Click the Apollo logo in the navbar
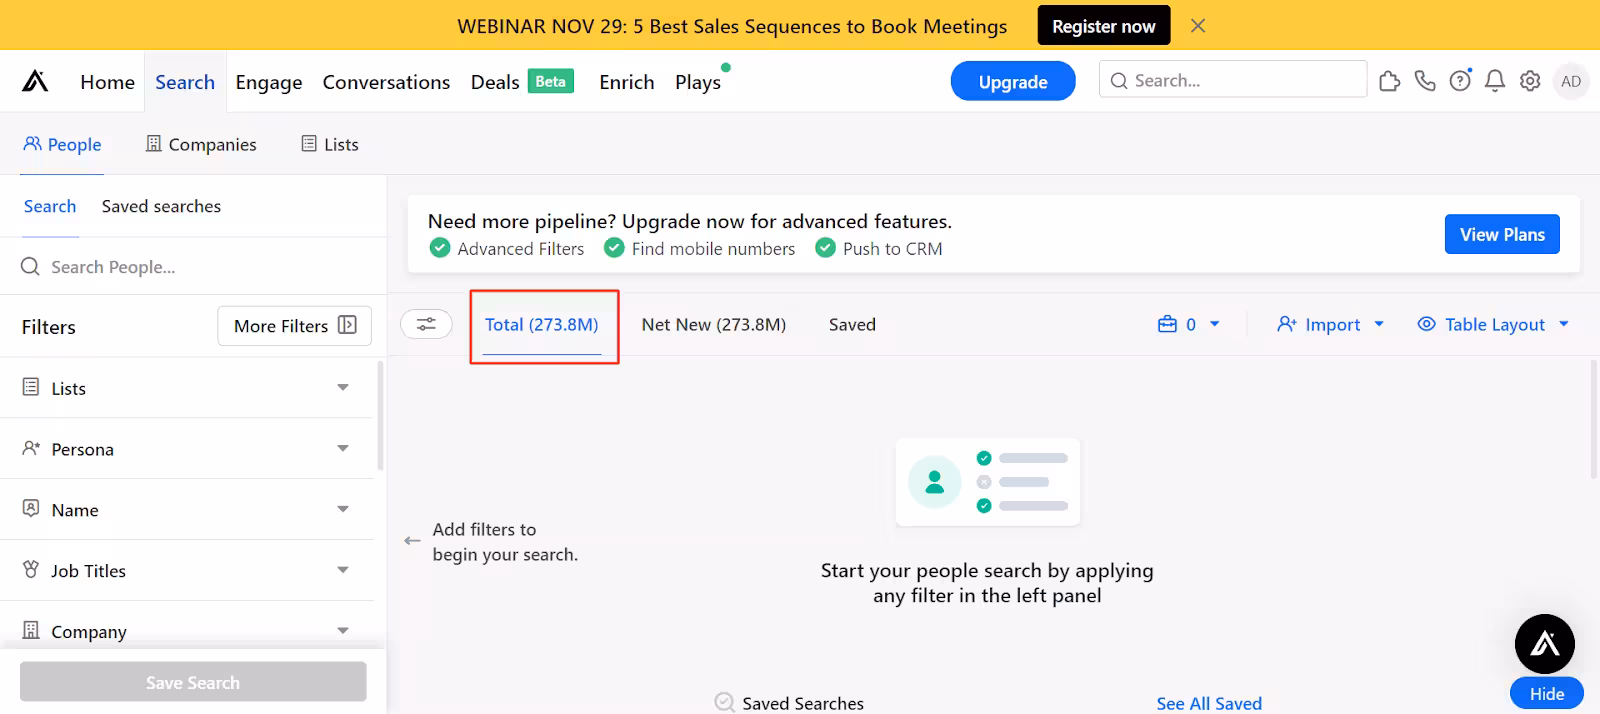Viewport: 1600px width, 714px height. point(35,81)
